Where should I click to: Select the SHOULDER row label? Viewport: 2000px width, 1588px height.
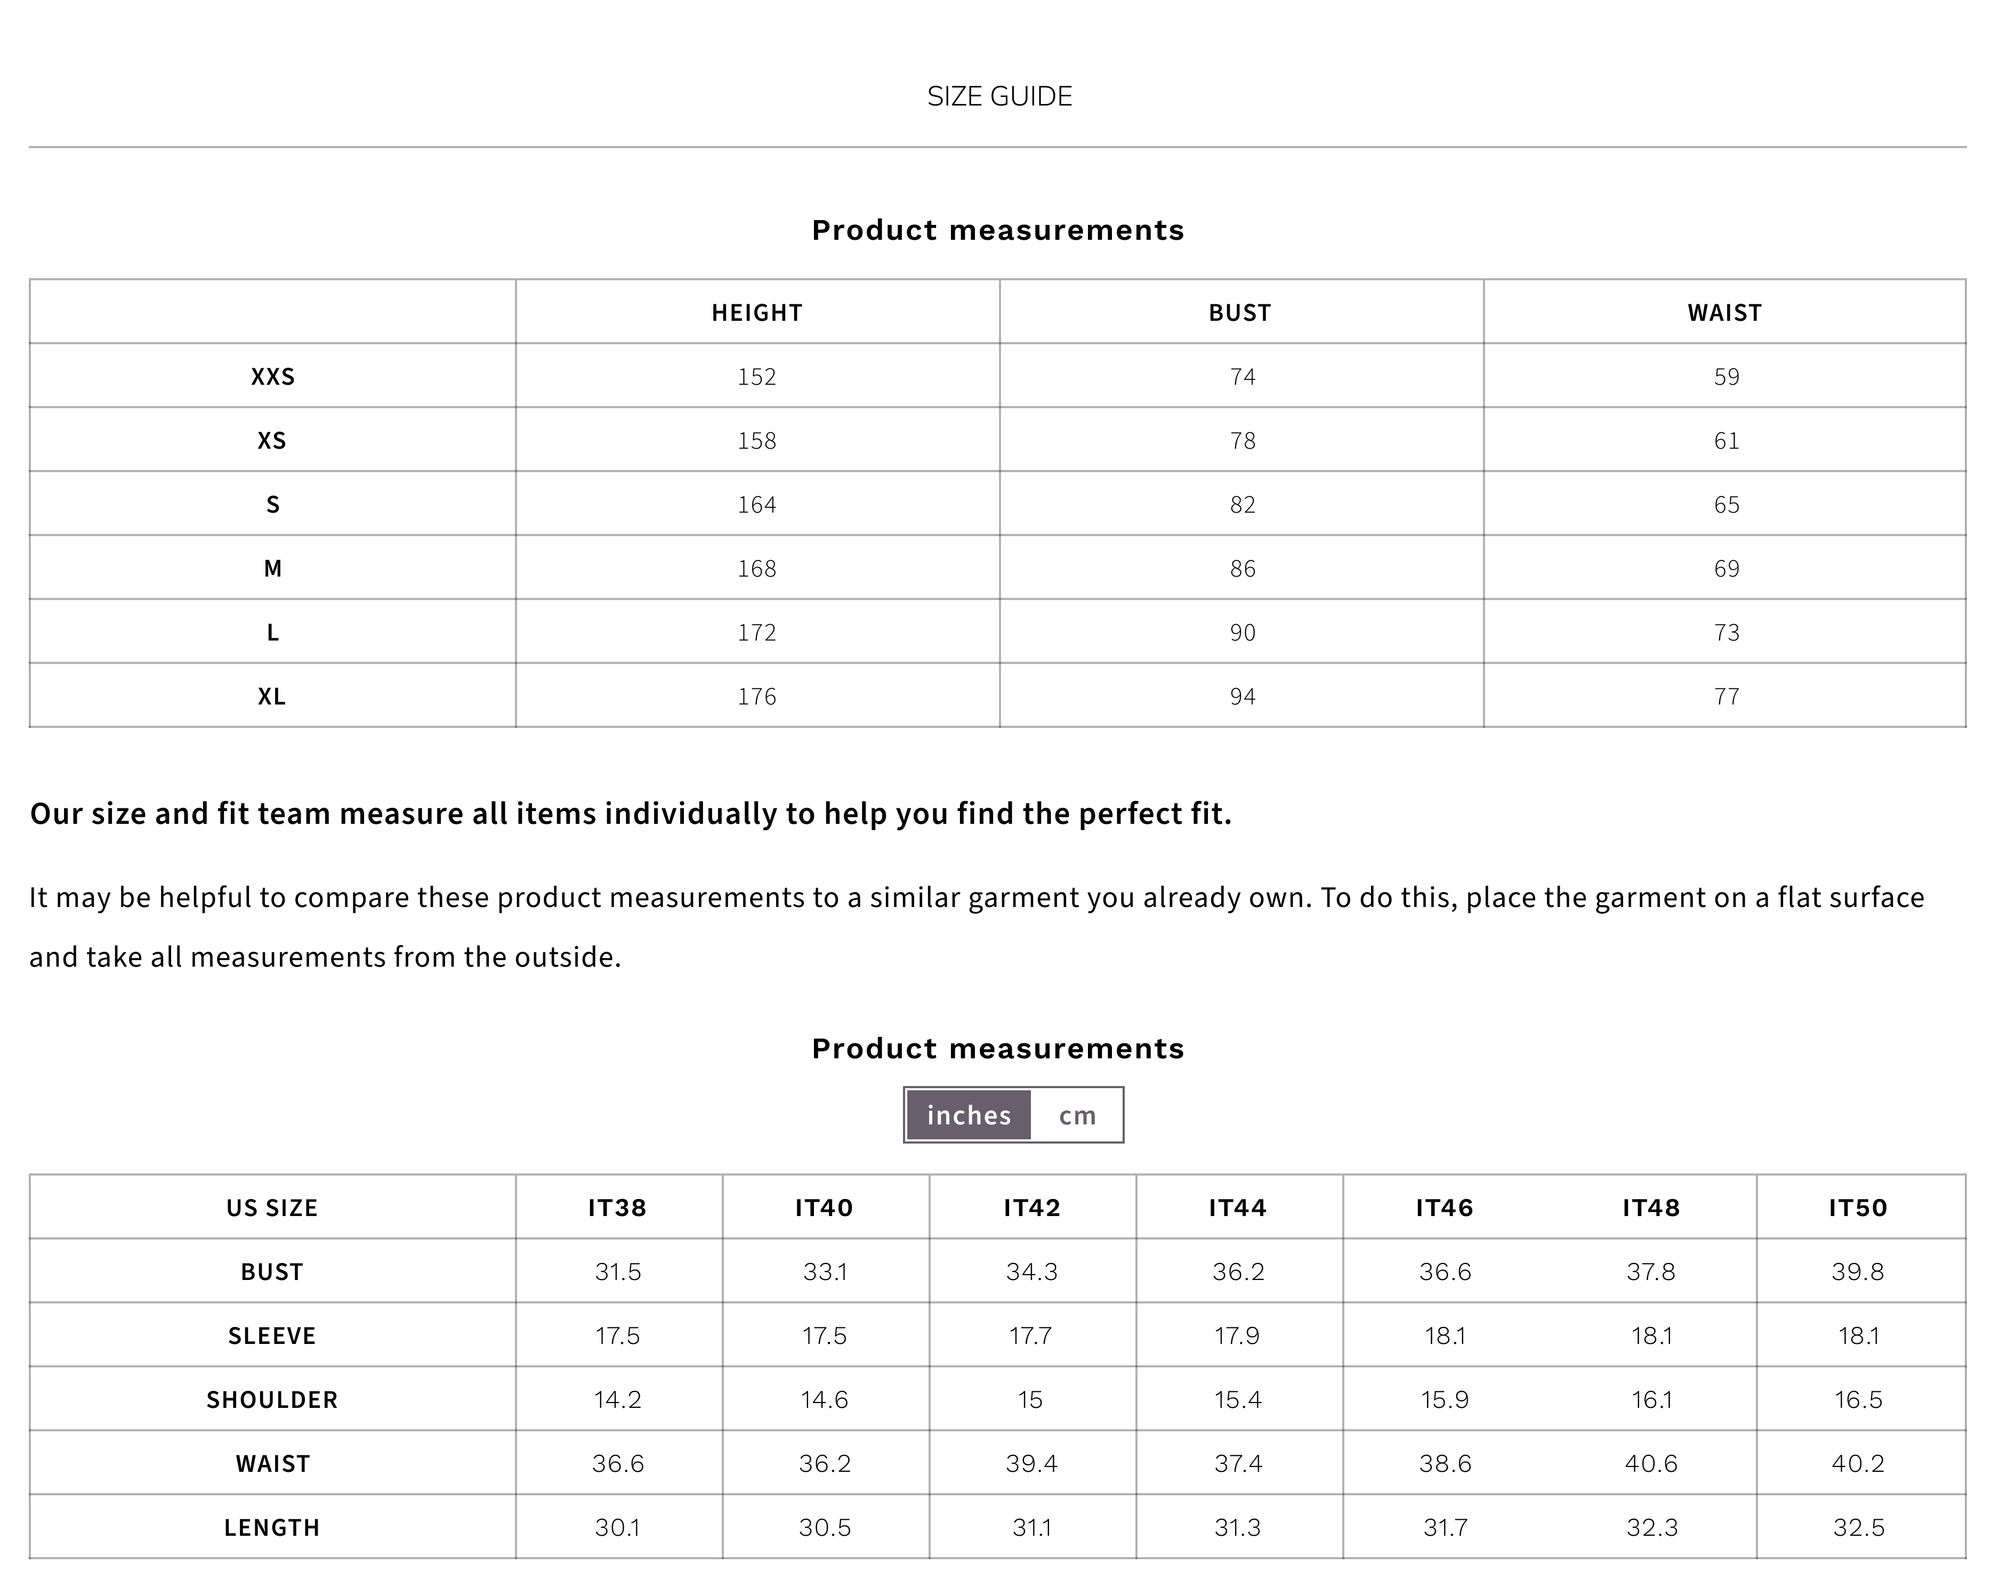tap(272, 1400)
